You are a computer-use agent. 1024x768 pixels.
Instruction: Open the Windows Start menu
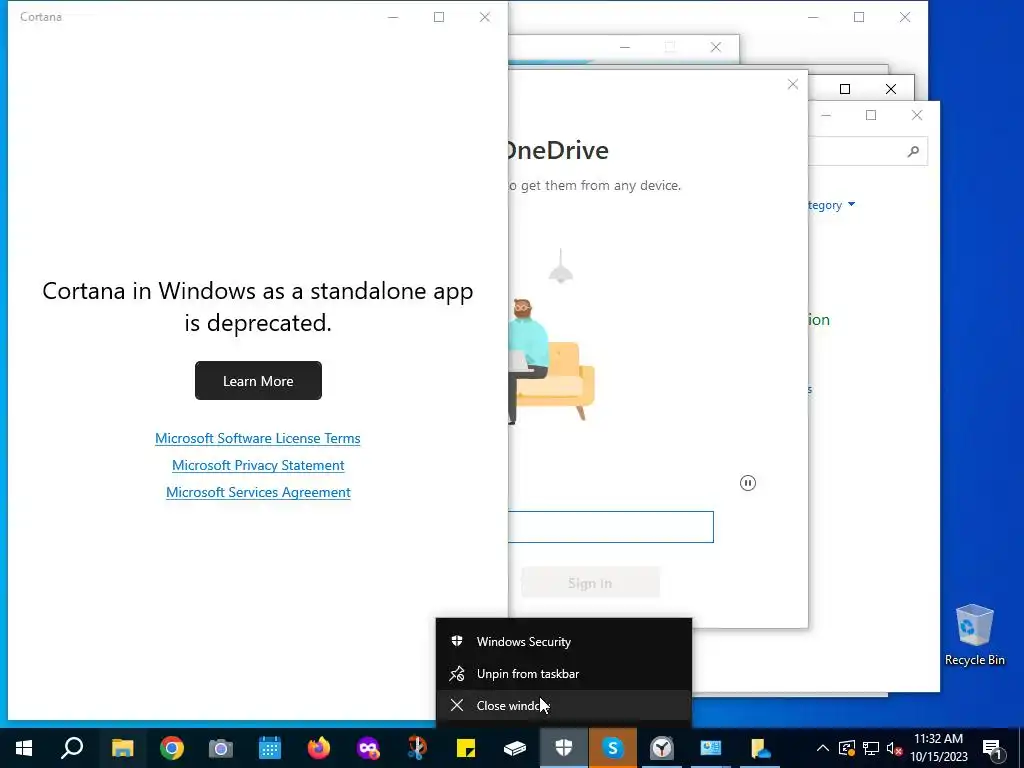[24, 748]
